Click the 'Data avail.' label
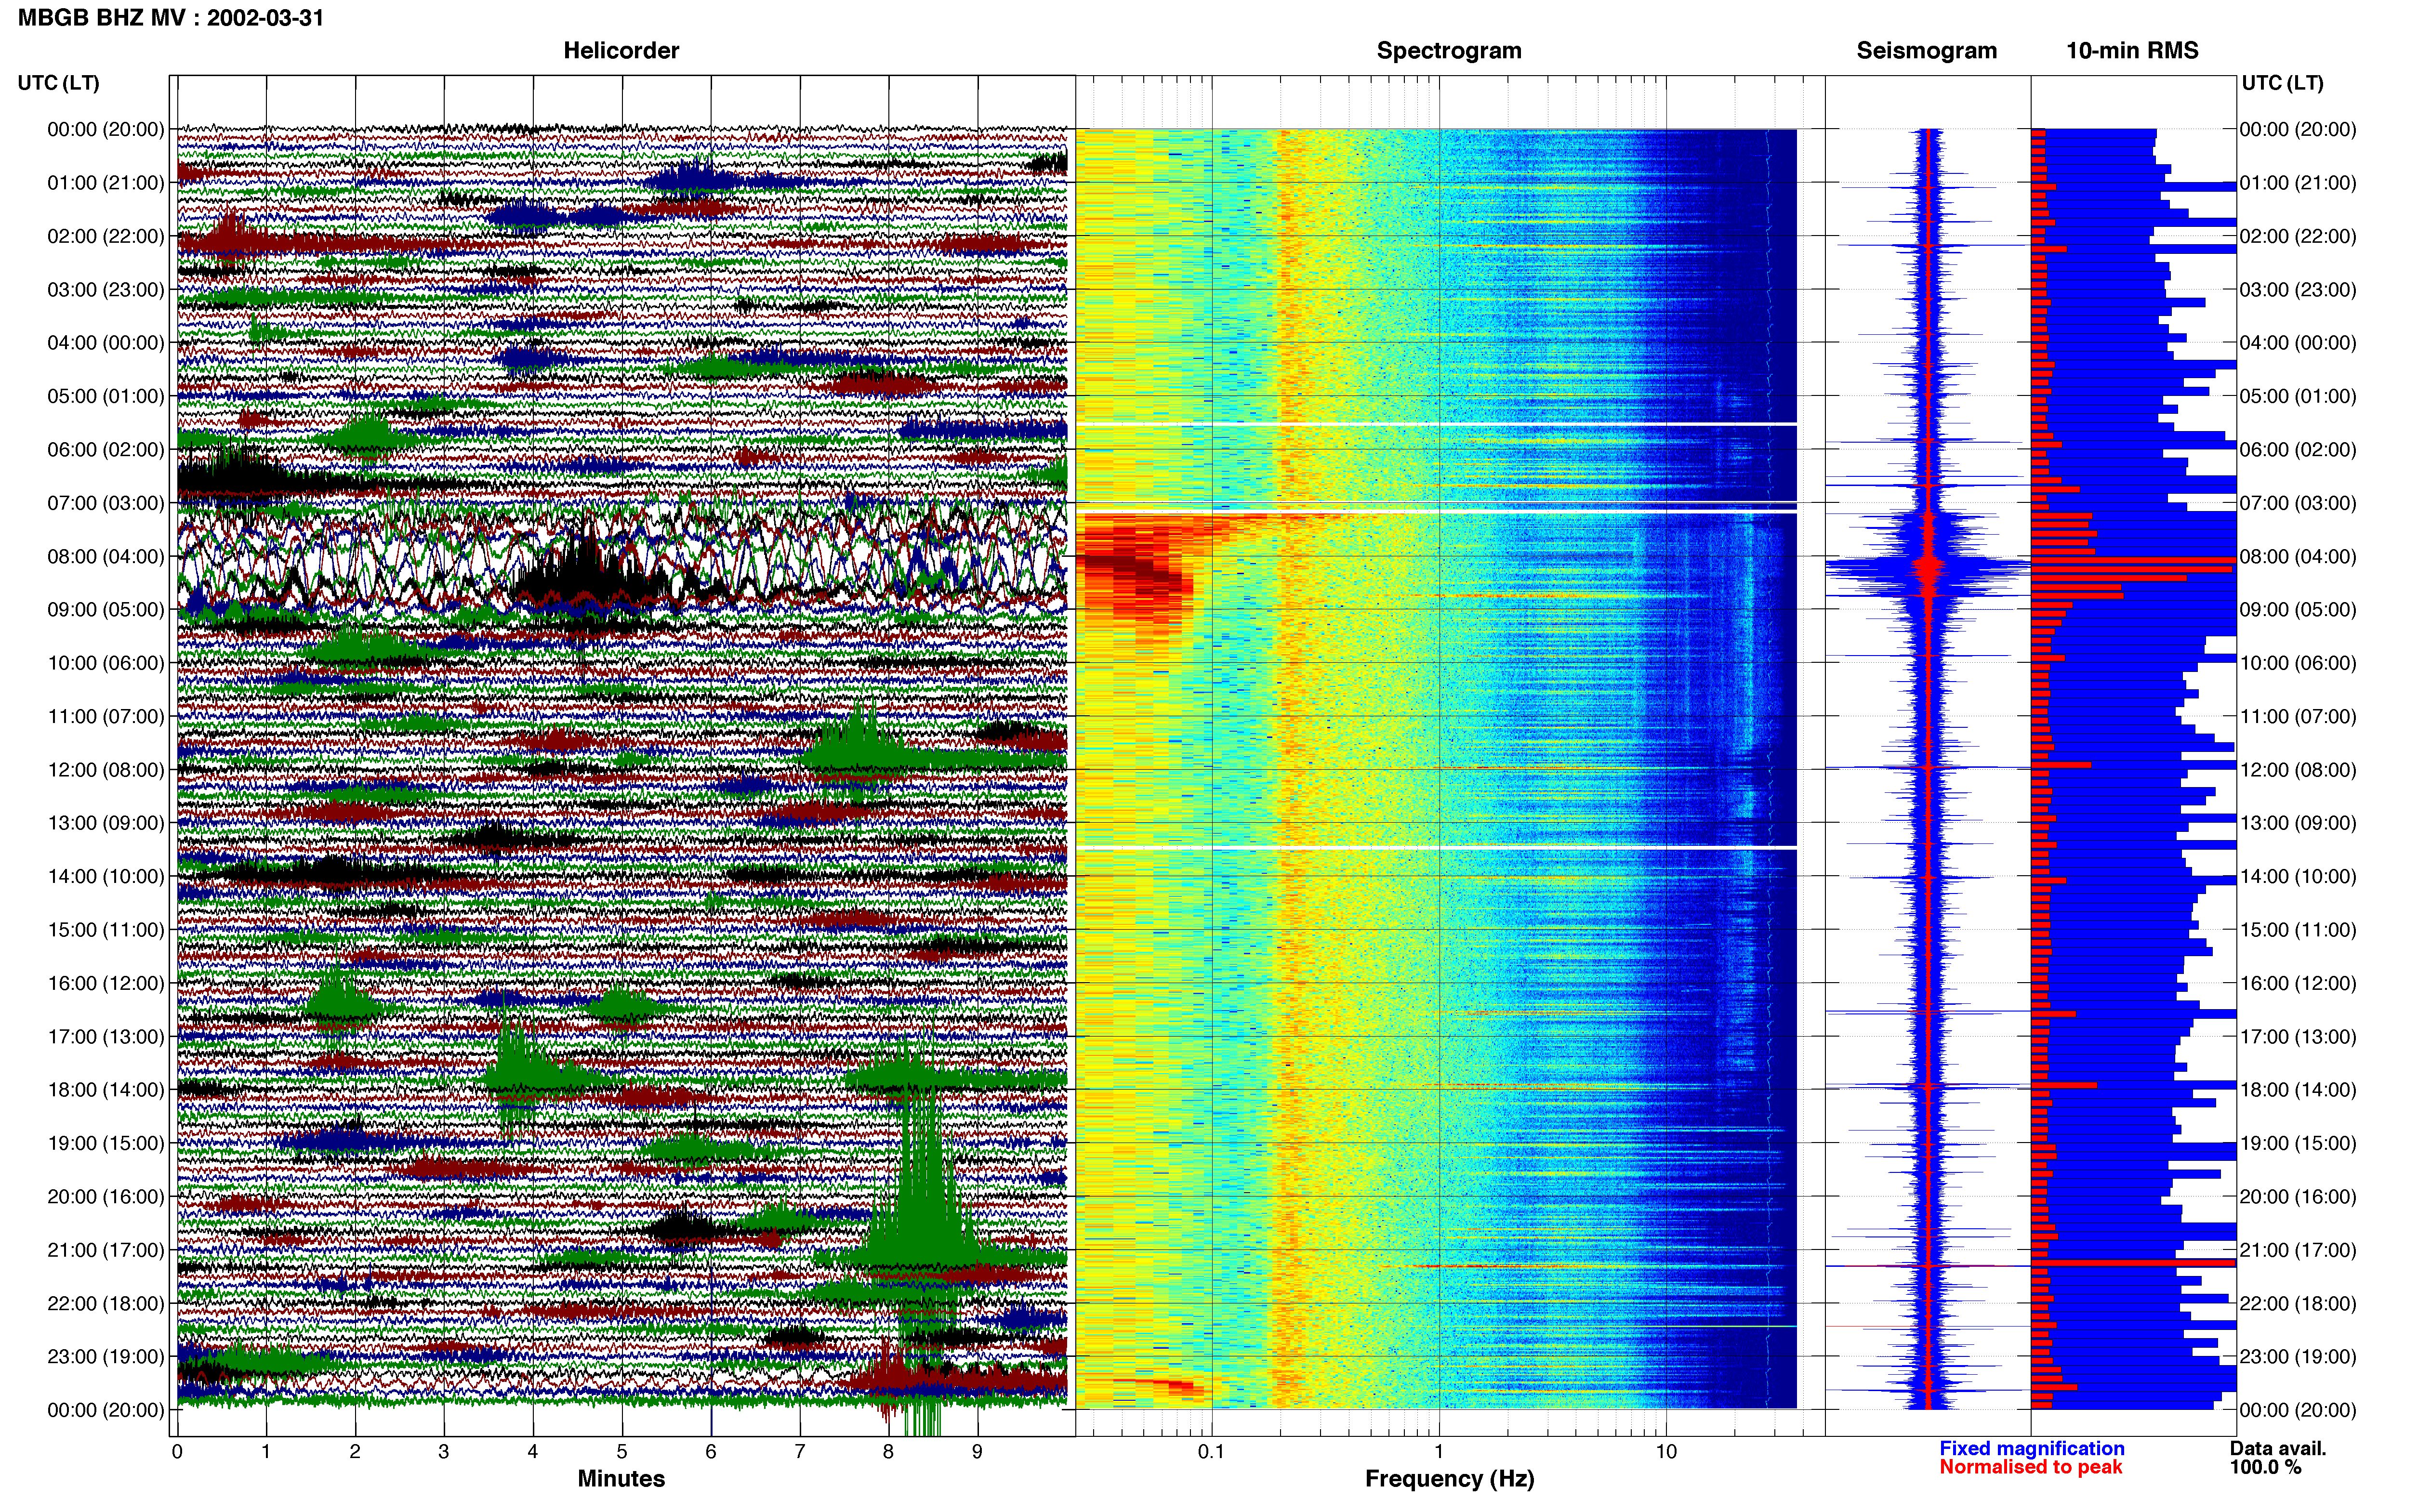The image size is (2418, 1512). (2278, 1449)
